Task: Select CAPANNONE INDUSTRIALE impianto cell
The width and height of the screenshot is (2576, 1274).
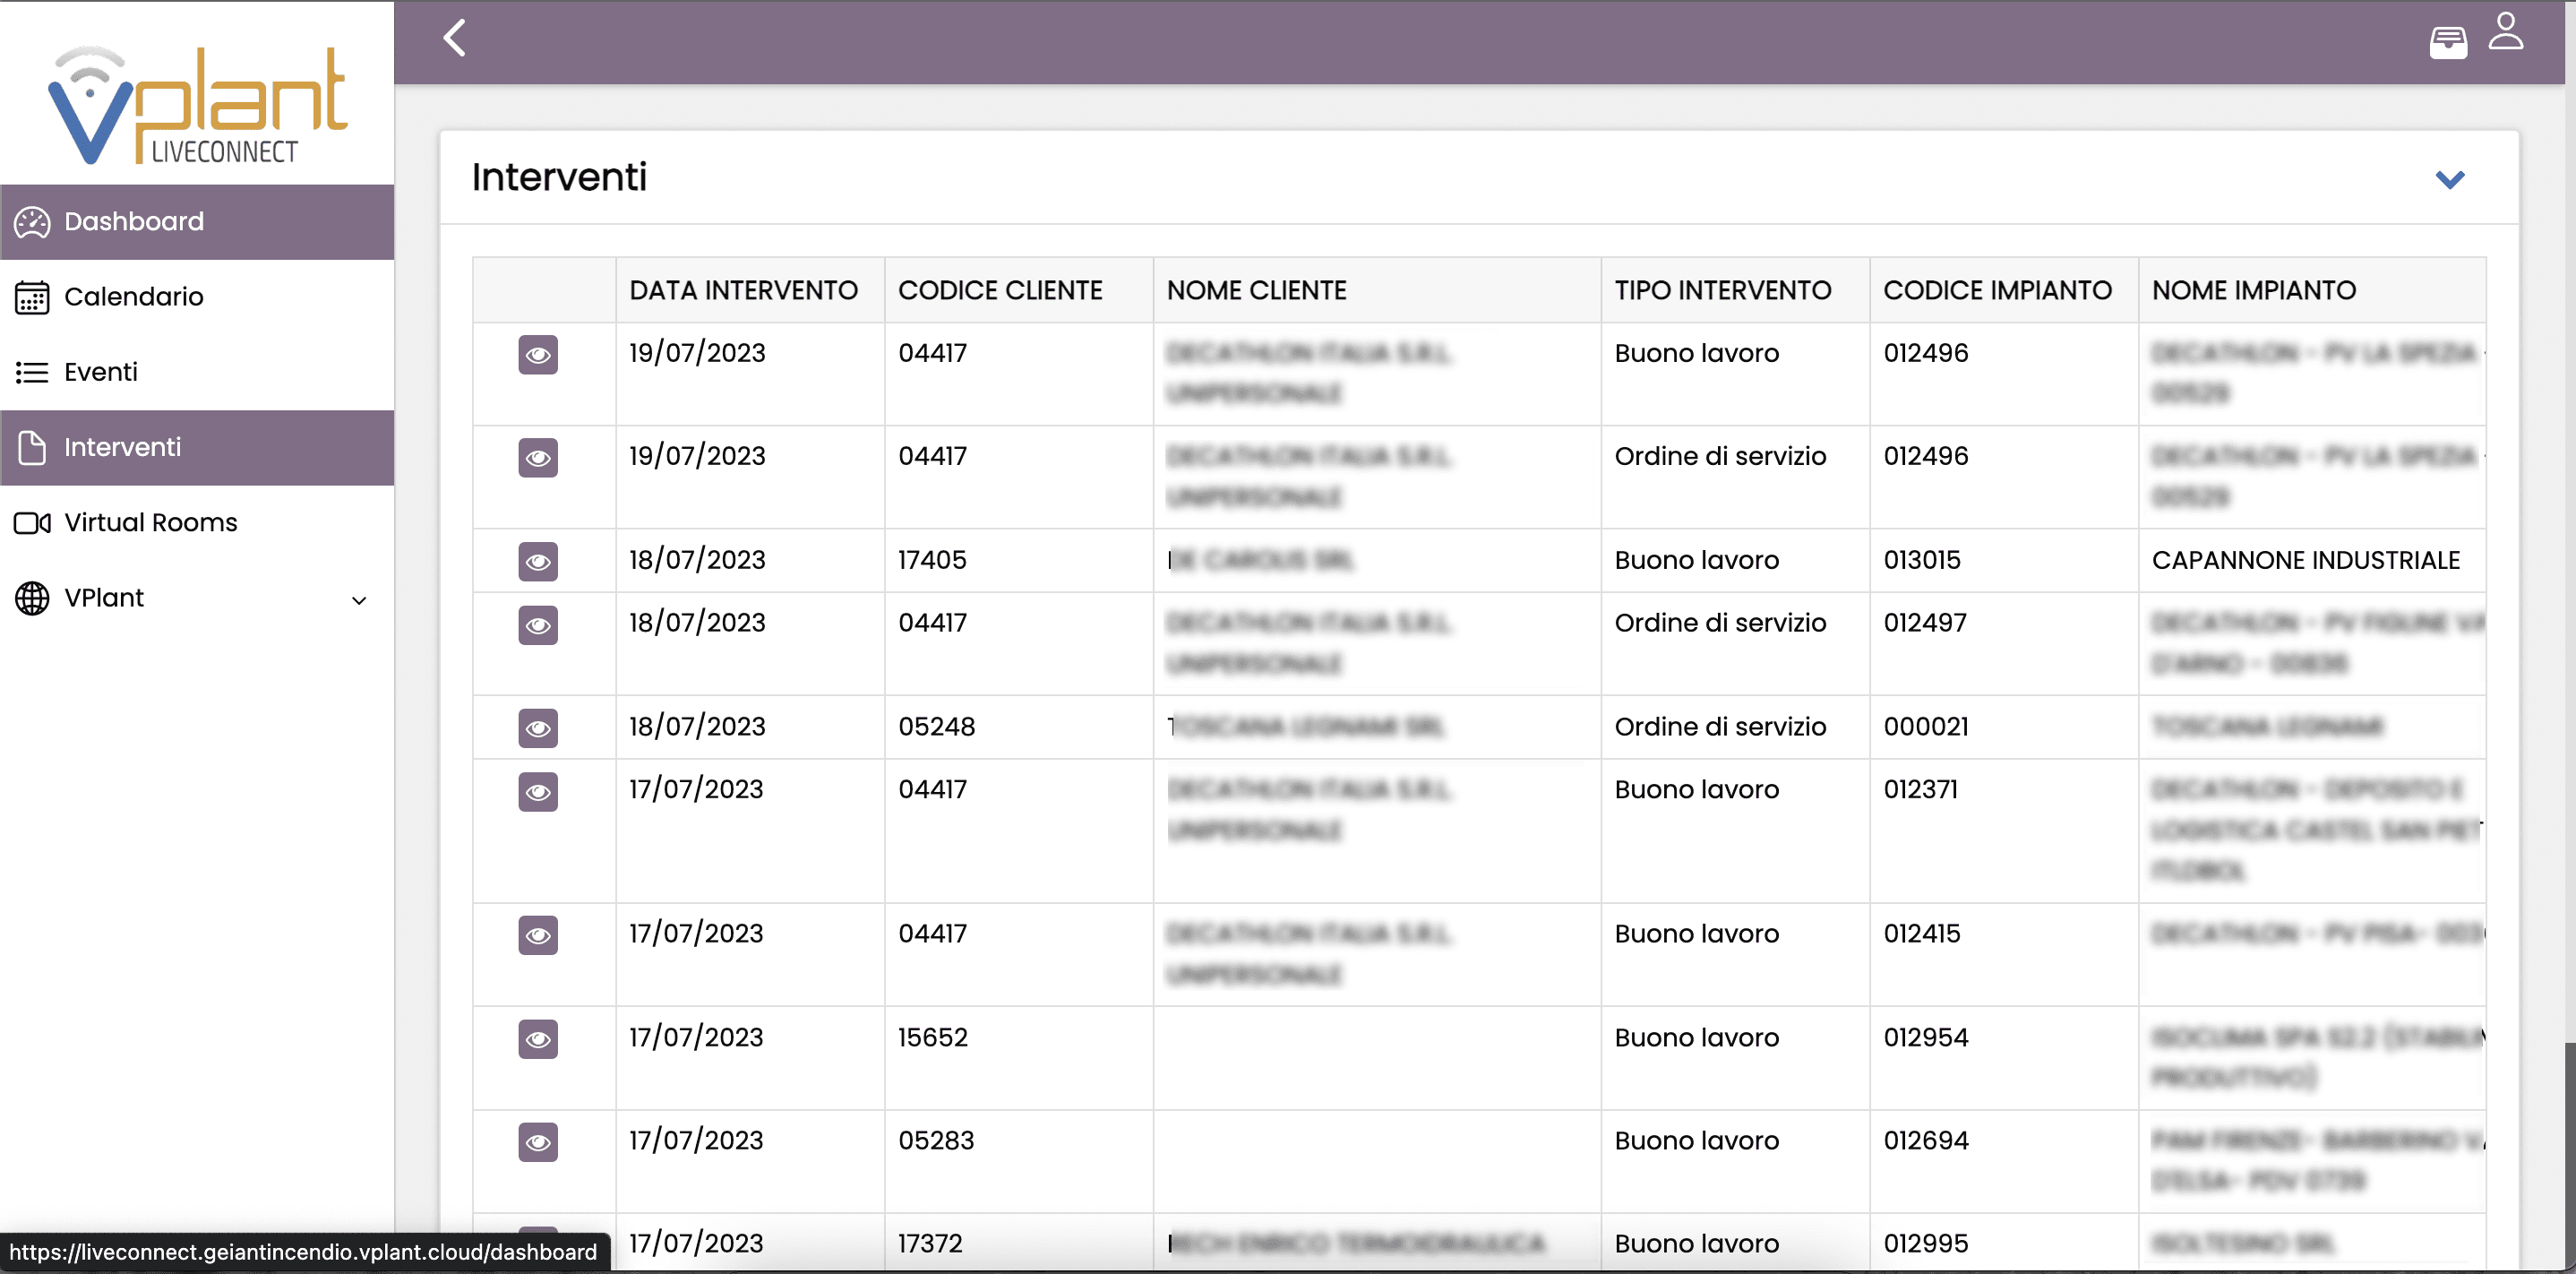Action: point(2312,560)
